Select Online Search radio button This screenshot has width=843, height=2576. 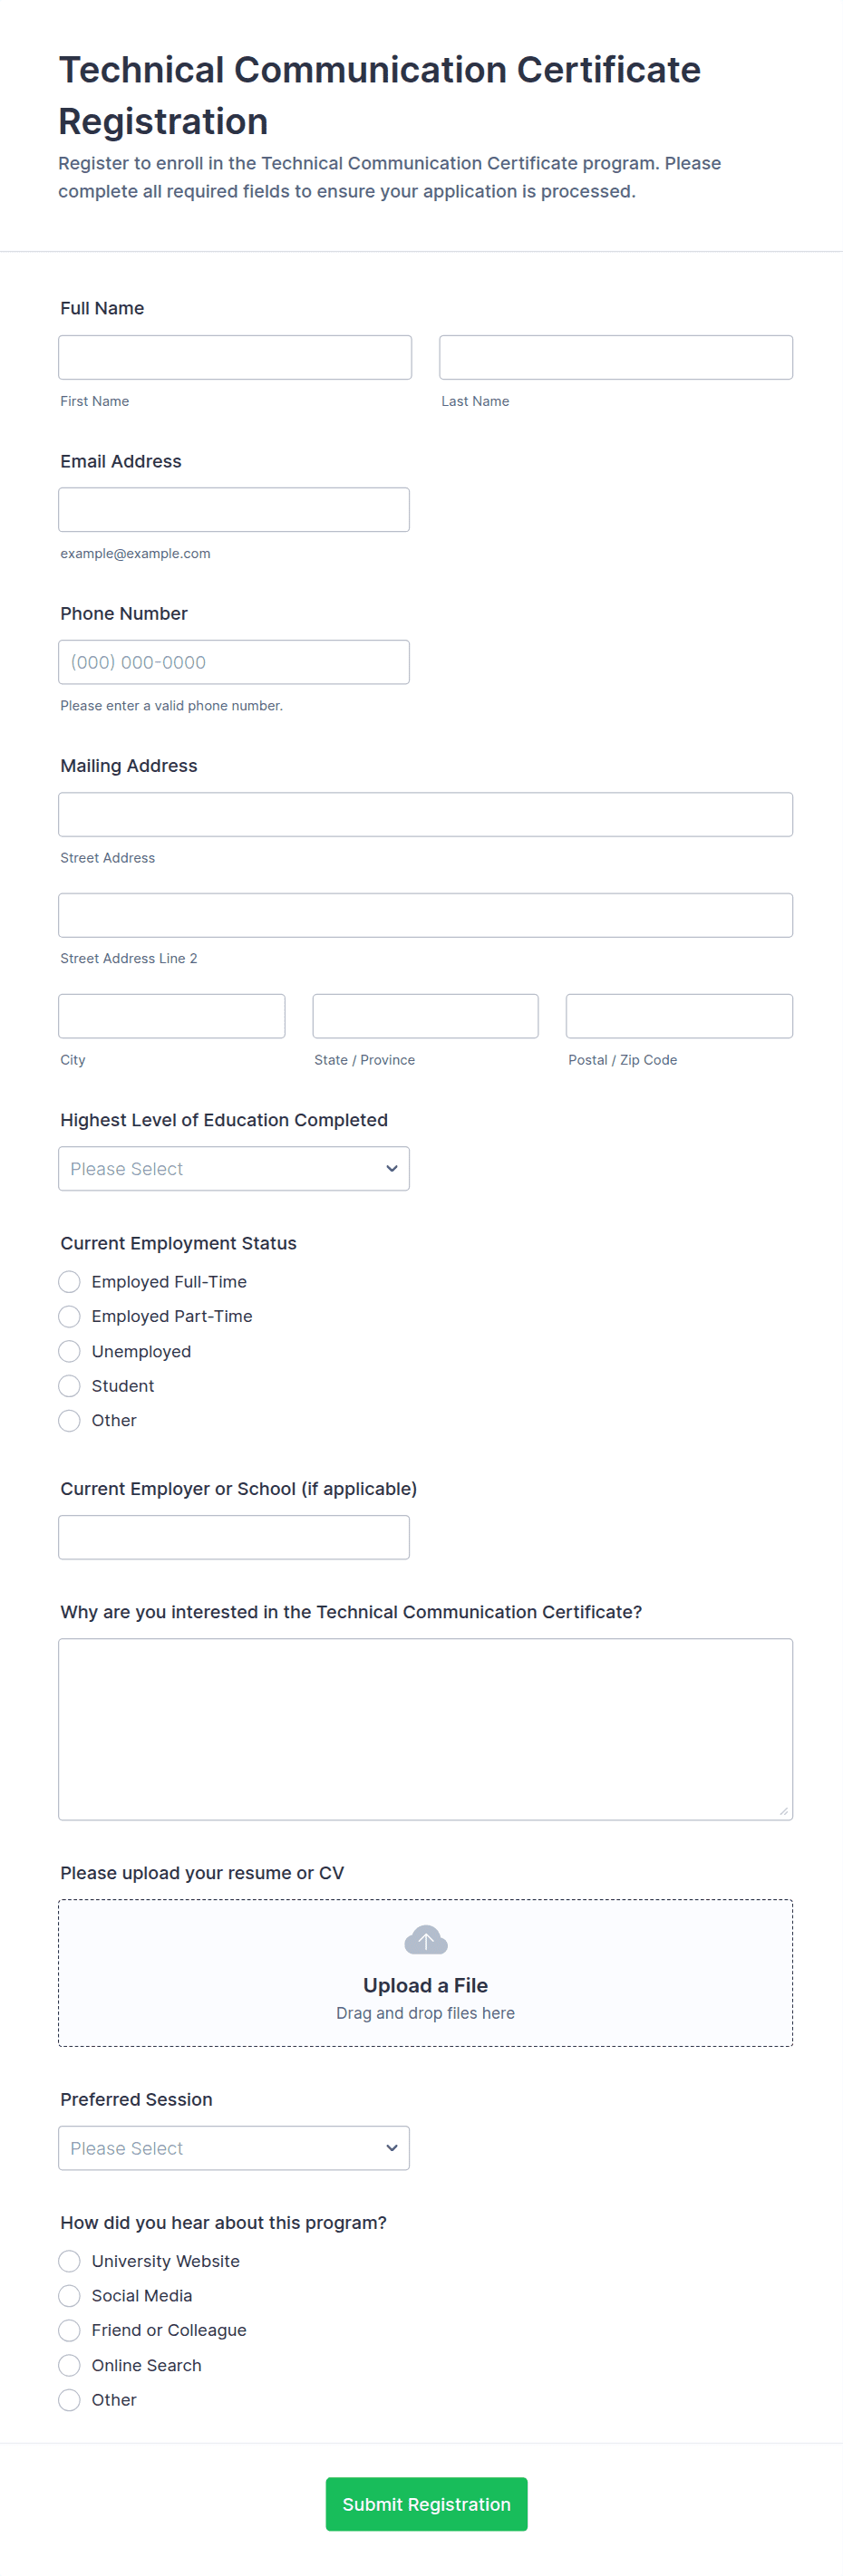point(69,2365)
